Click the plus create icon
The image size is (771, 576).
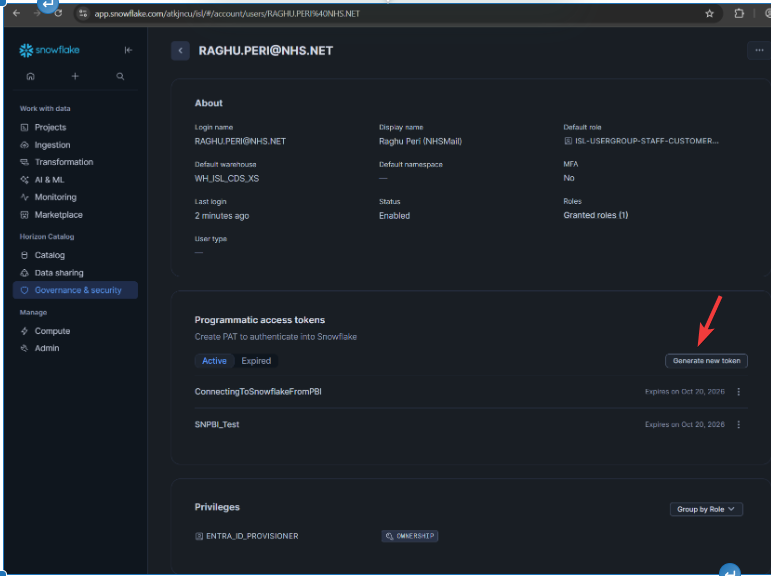75,76
